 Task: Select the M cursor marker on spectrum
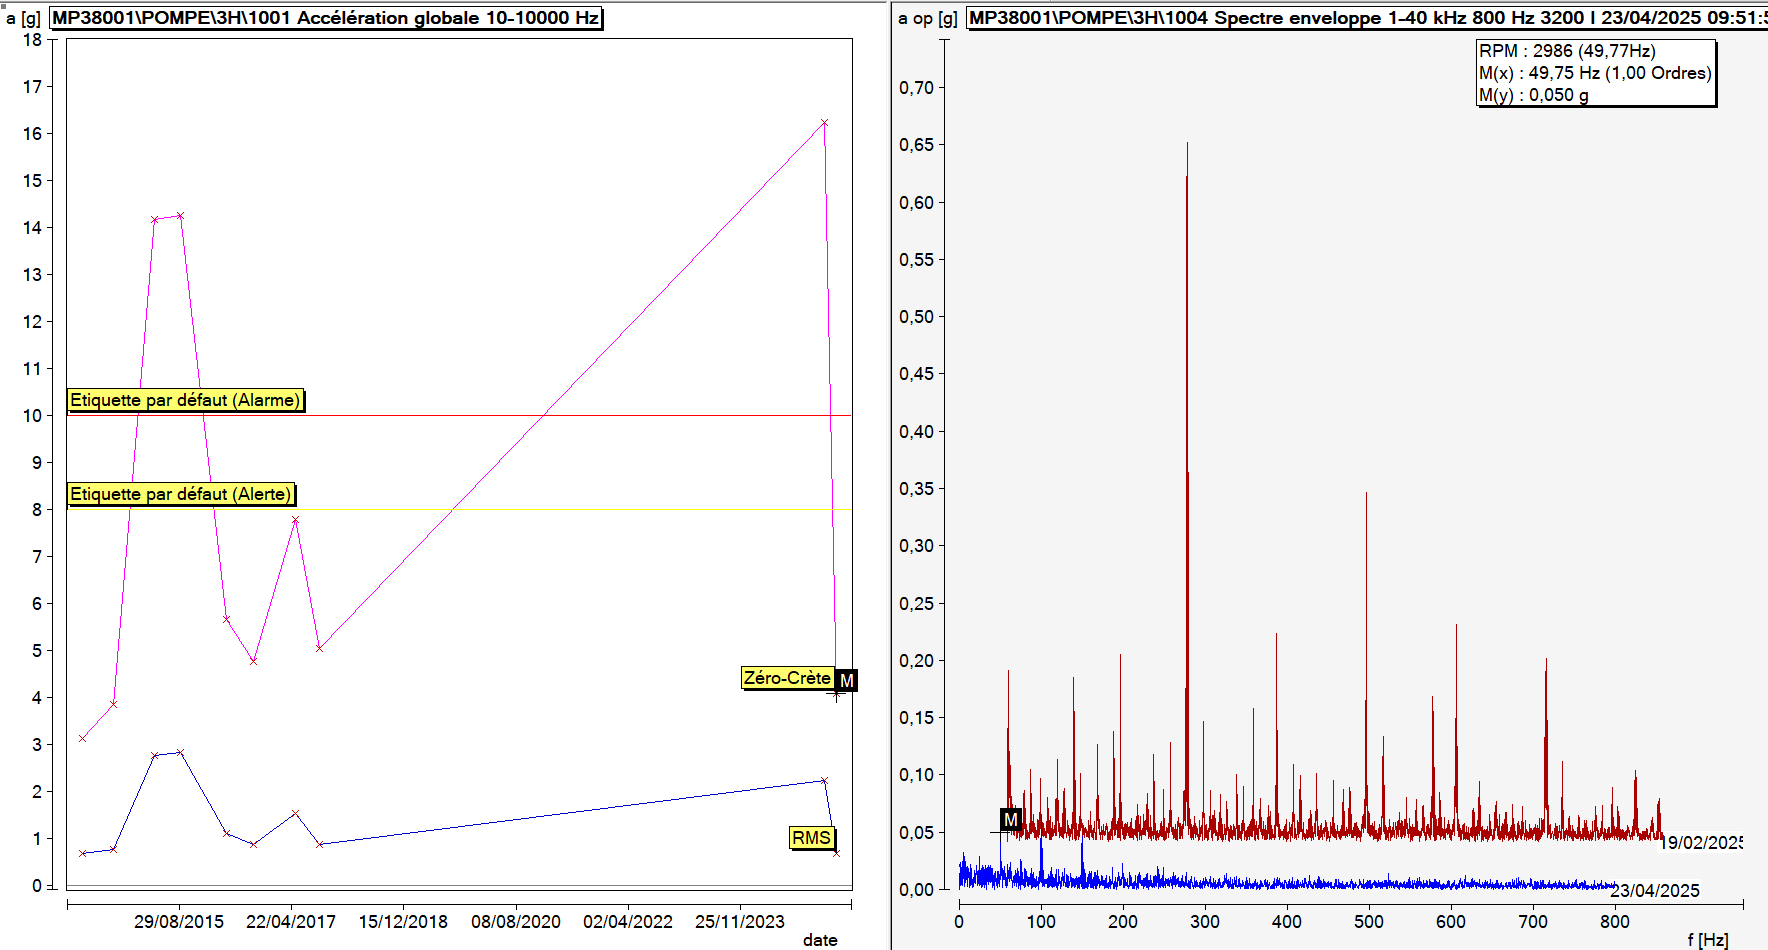tap(1011, 820)
